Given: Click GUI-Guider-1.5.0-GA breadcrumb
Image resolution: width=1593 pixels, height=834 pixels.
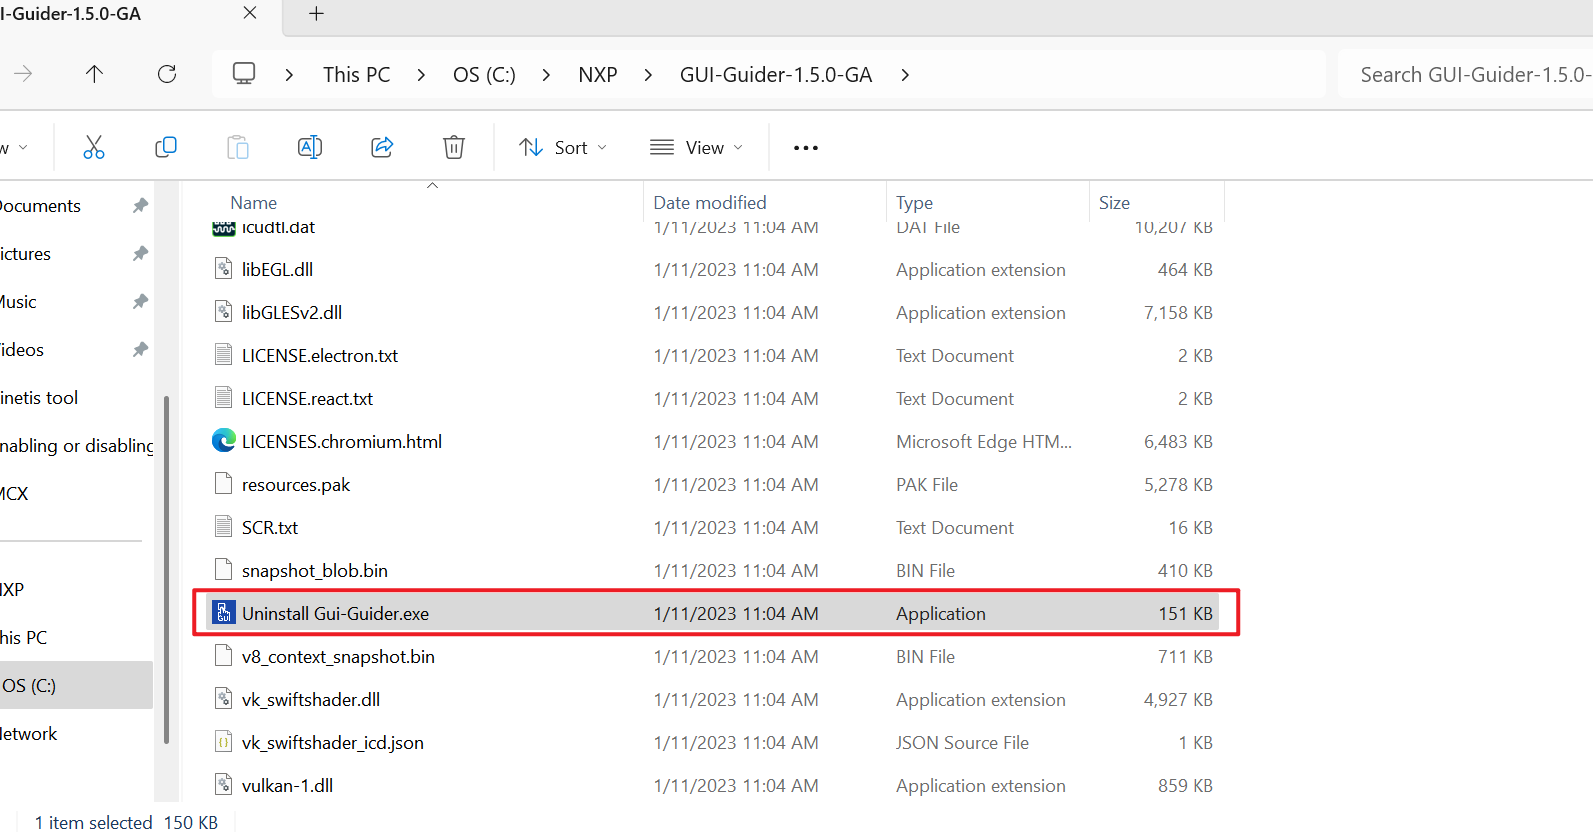Looking at the screenshot, I should [776, 75].
